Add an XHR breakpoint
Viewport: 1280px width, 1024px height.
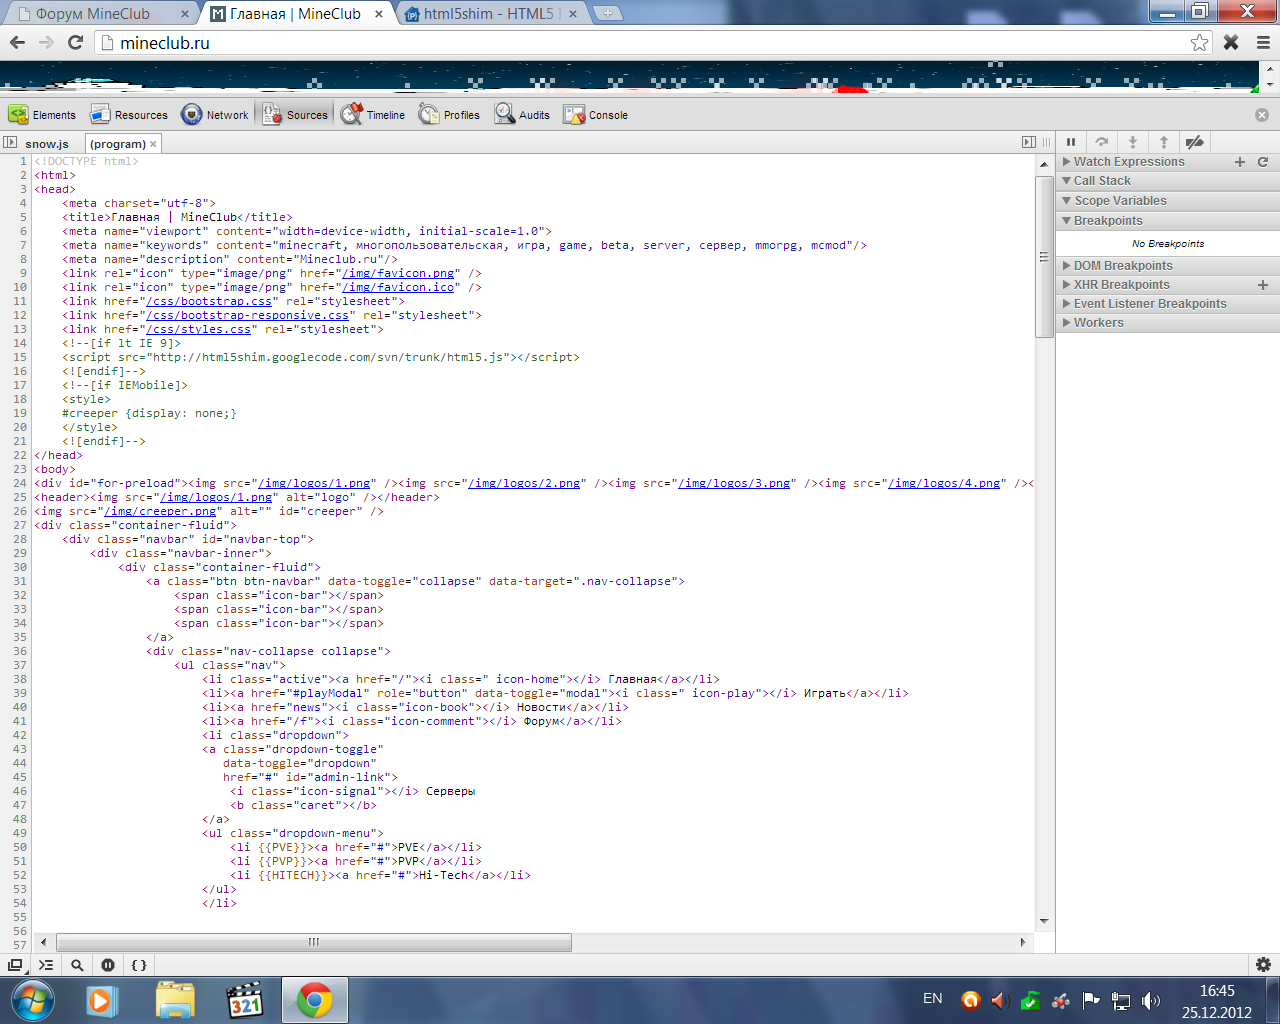1263,285
